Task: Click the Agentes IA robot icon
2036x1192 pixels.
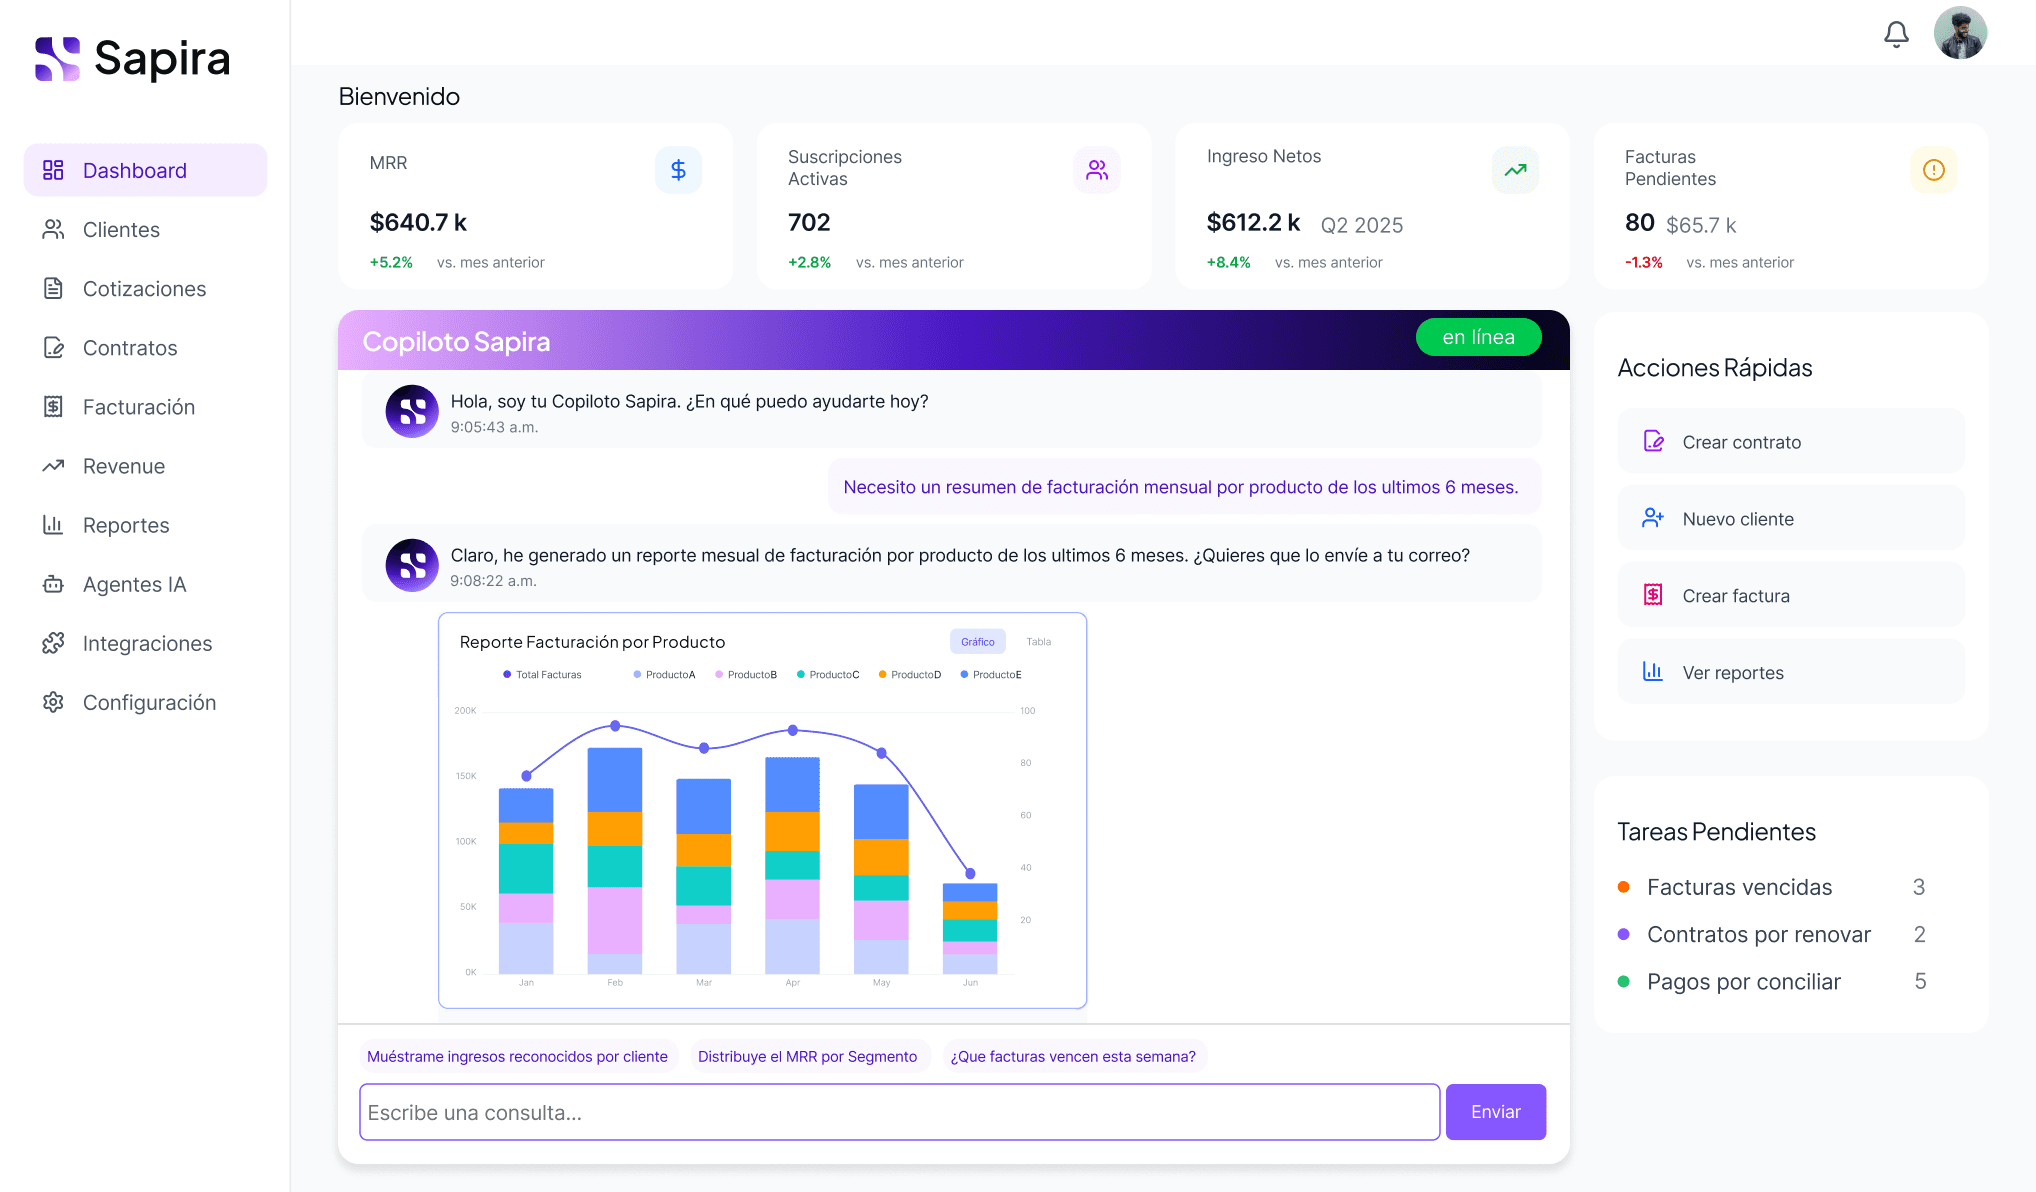Action: coord(53,584)
